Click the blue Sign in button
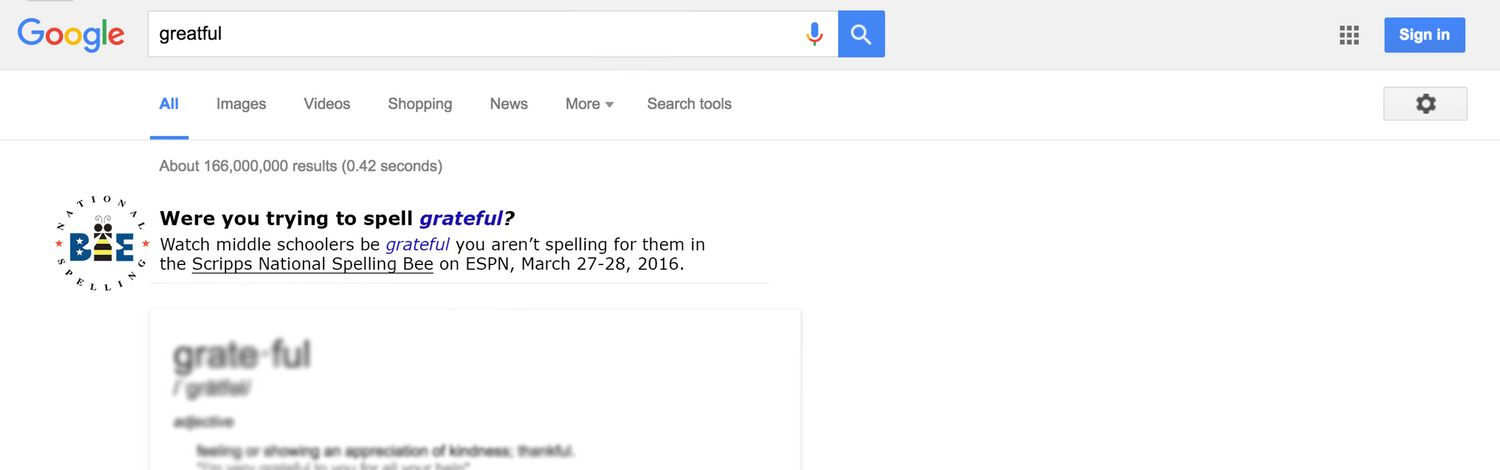1500x470 pixels. tap(1424, 35)
